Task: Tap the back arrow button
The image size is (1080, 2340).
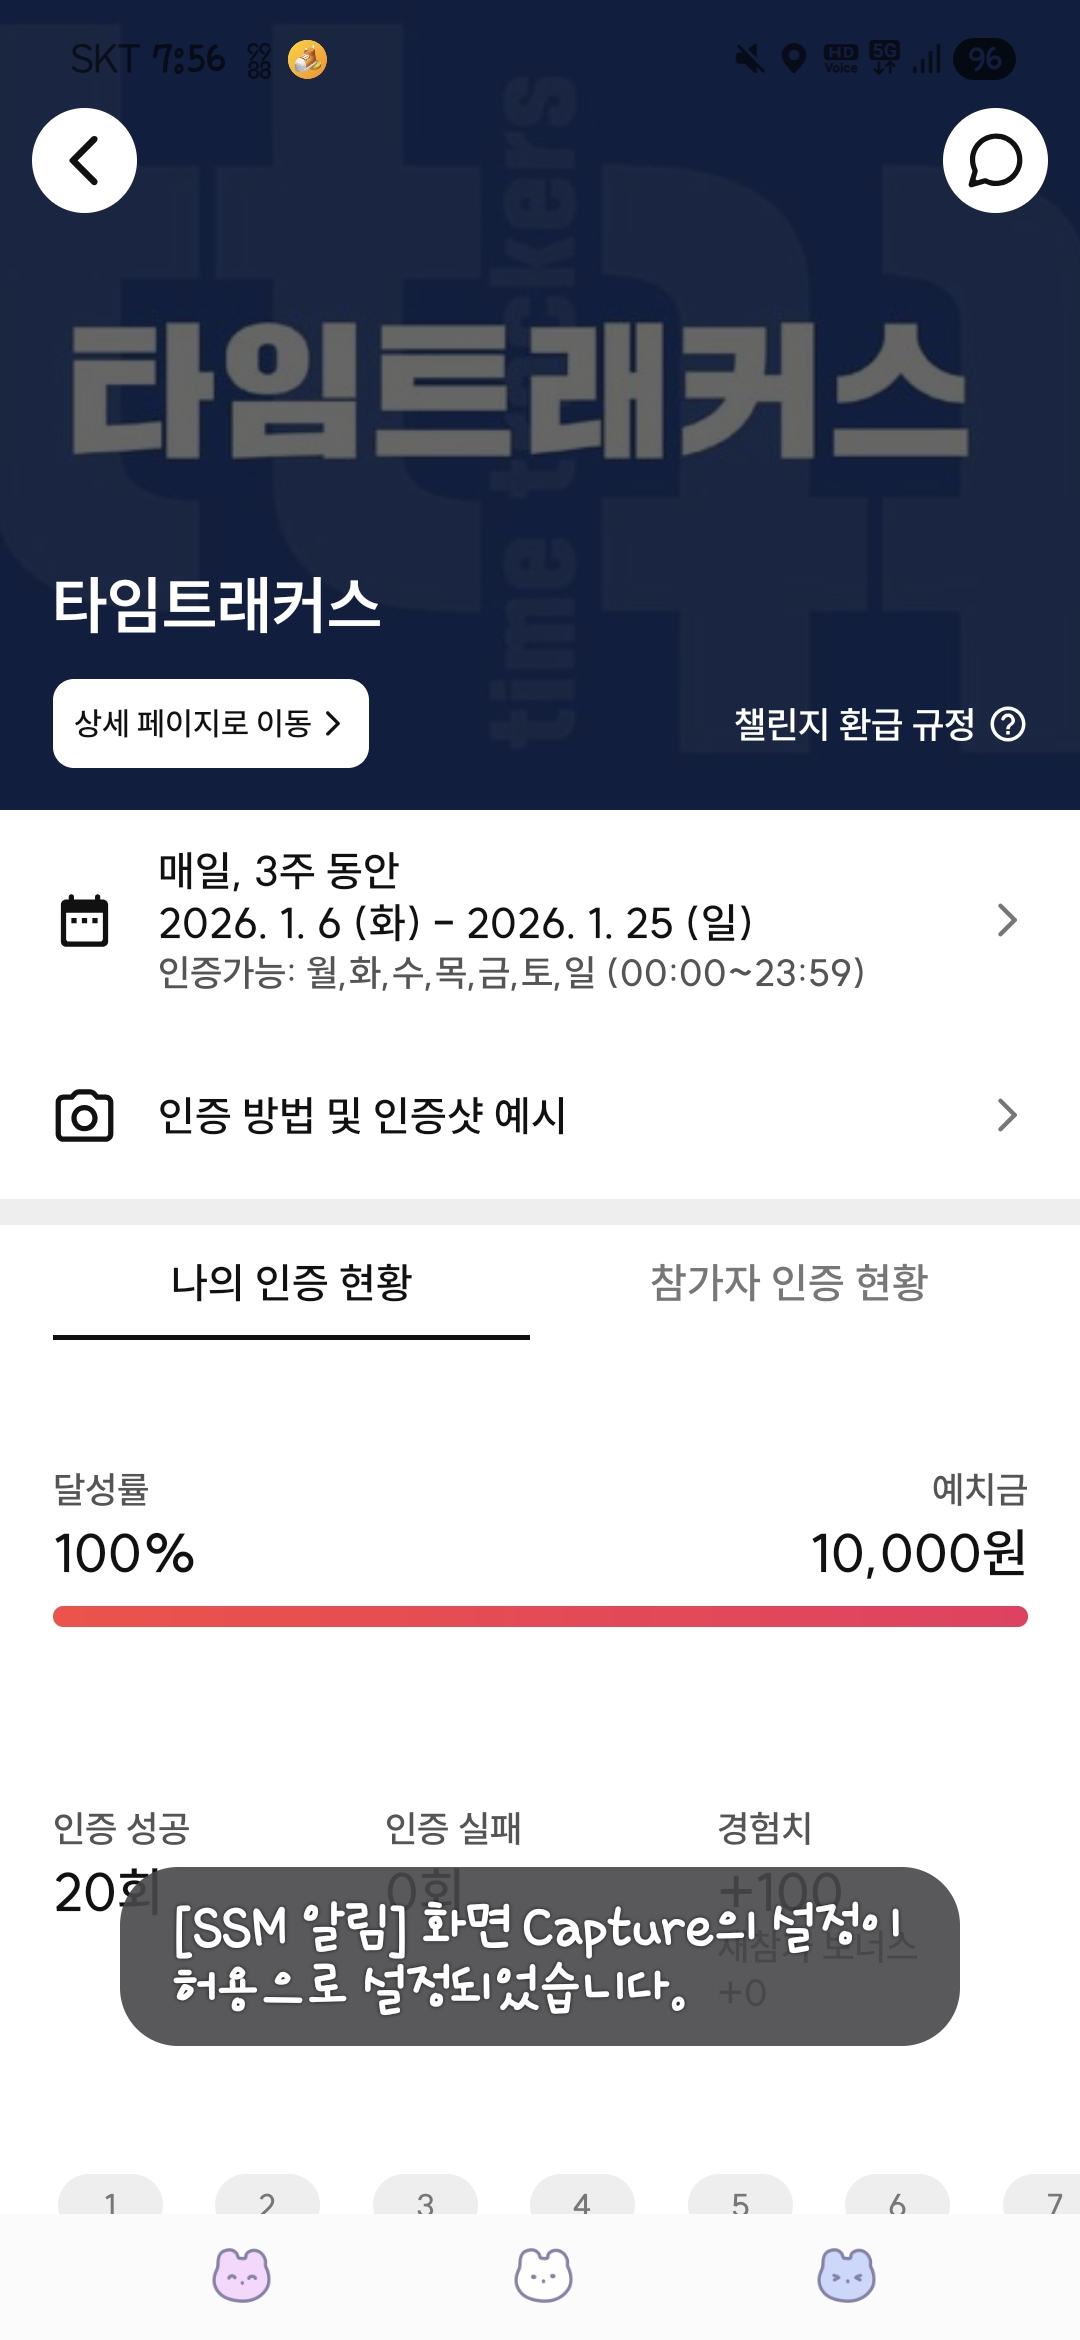Action: tap(84, 160)
